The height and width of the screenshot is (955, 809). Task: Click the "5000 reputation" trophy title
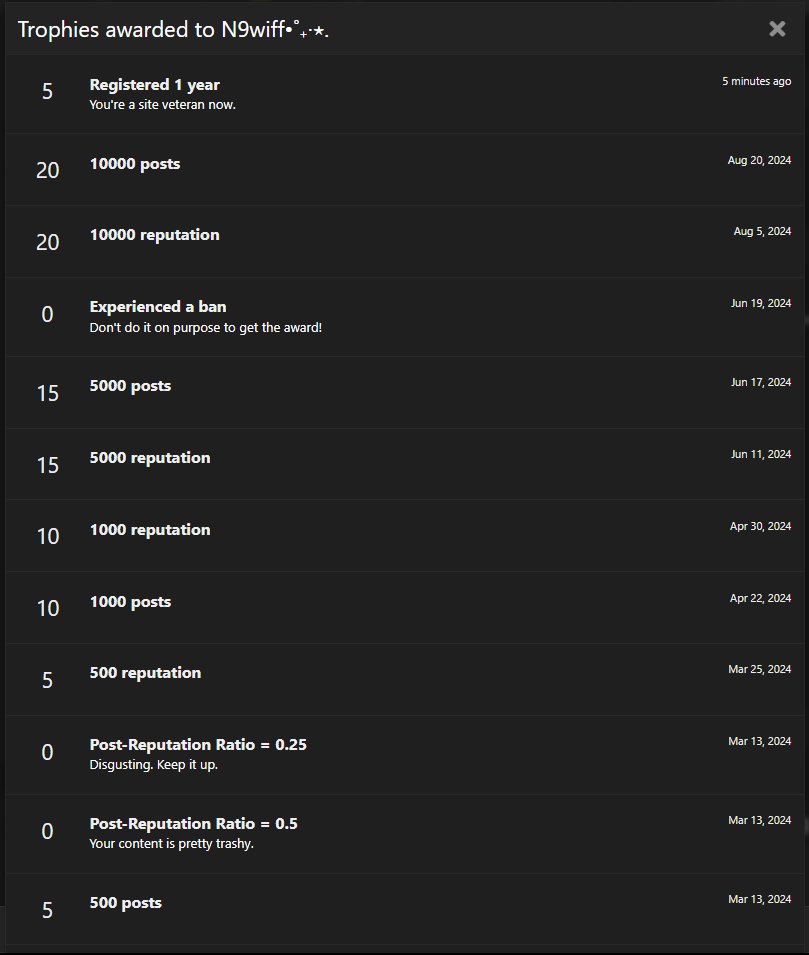coord(150,458)
